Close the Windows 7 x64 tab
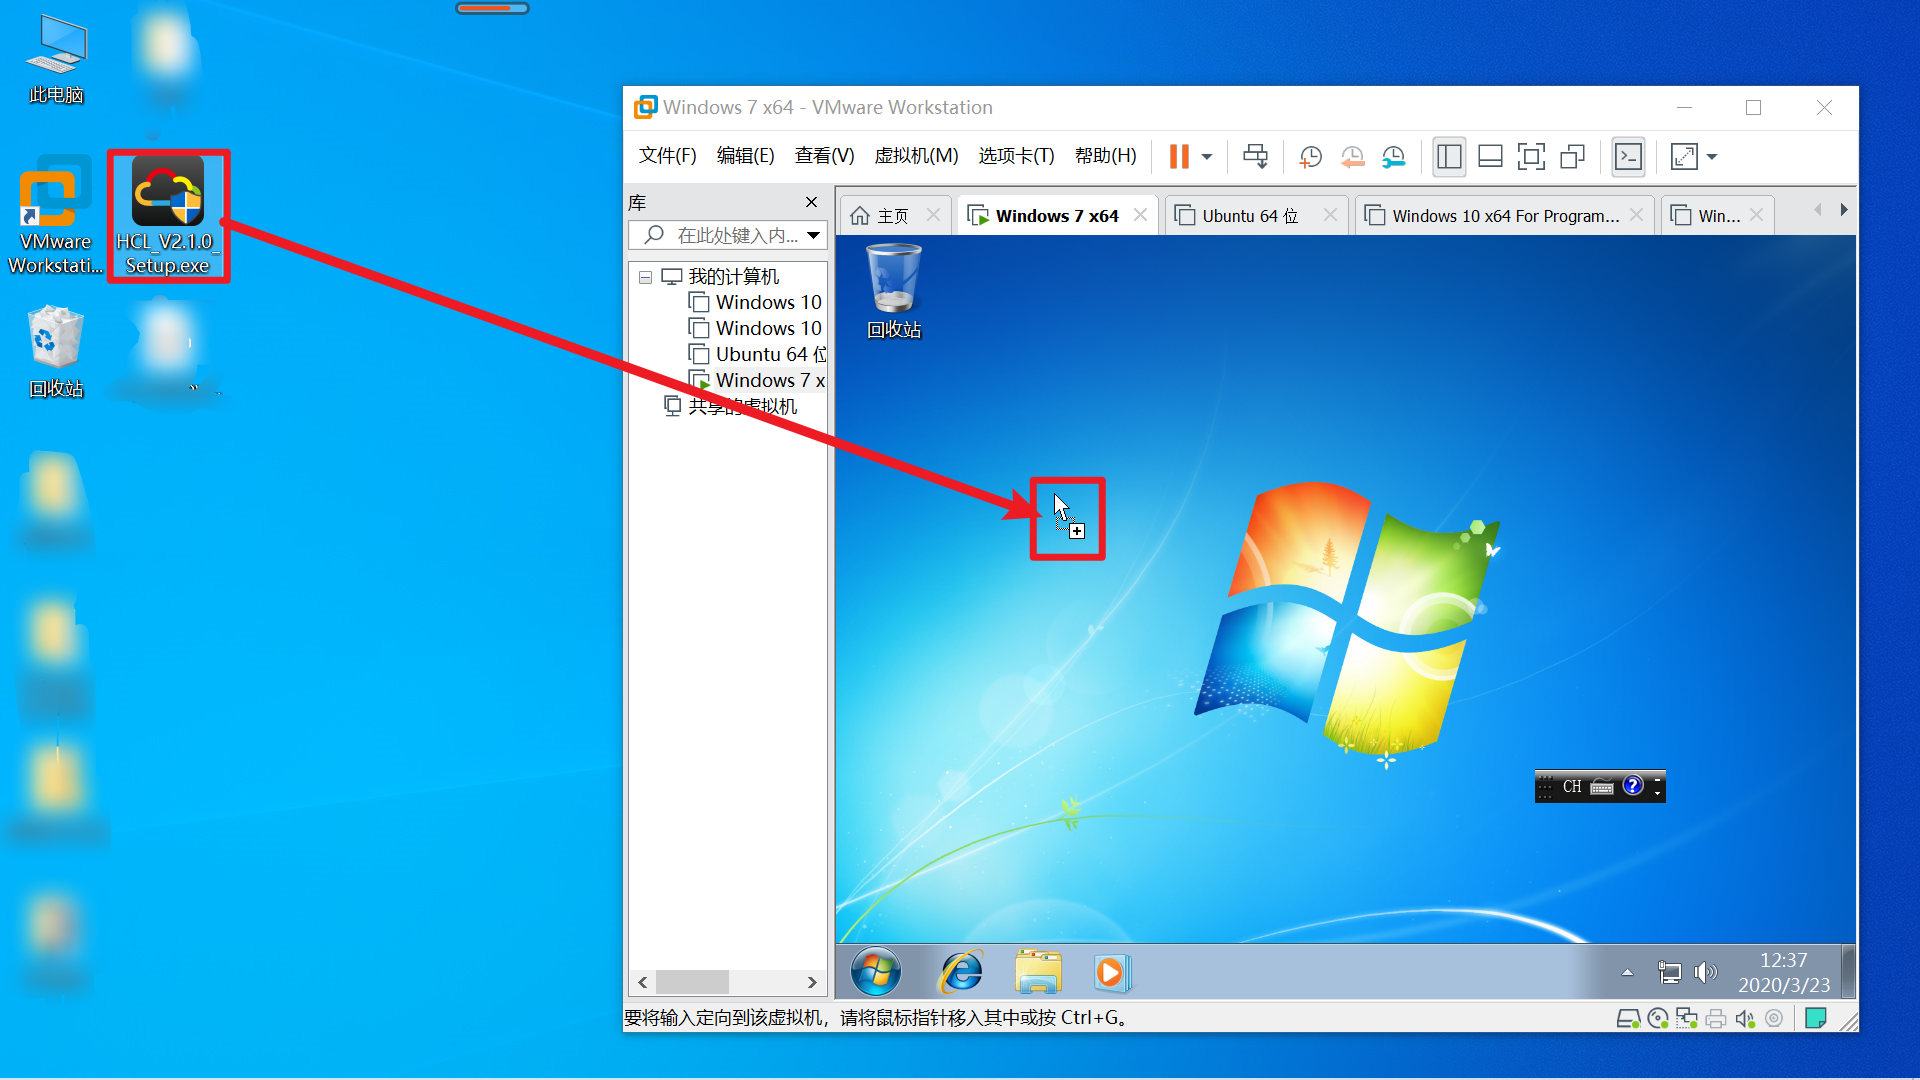This screenshot has height=1080, width=1920. coord(1140,215)
